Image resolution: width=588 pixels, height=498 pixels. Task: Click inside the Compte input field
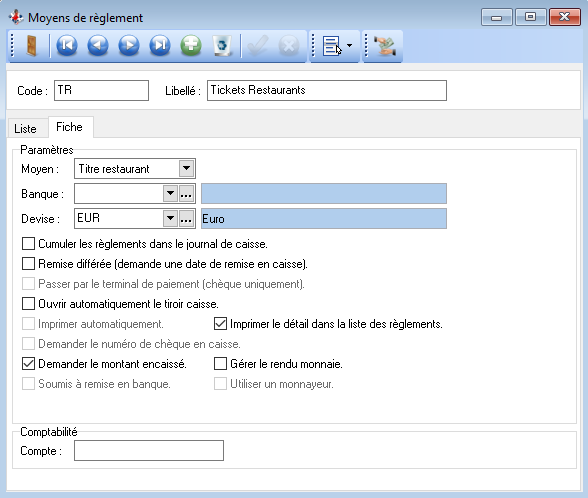click(x=149, y=450)
